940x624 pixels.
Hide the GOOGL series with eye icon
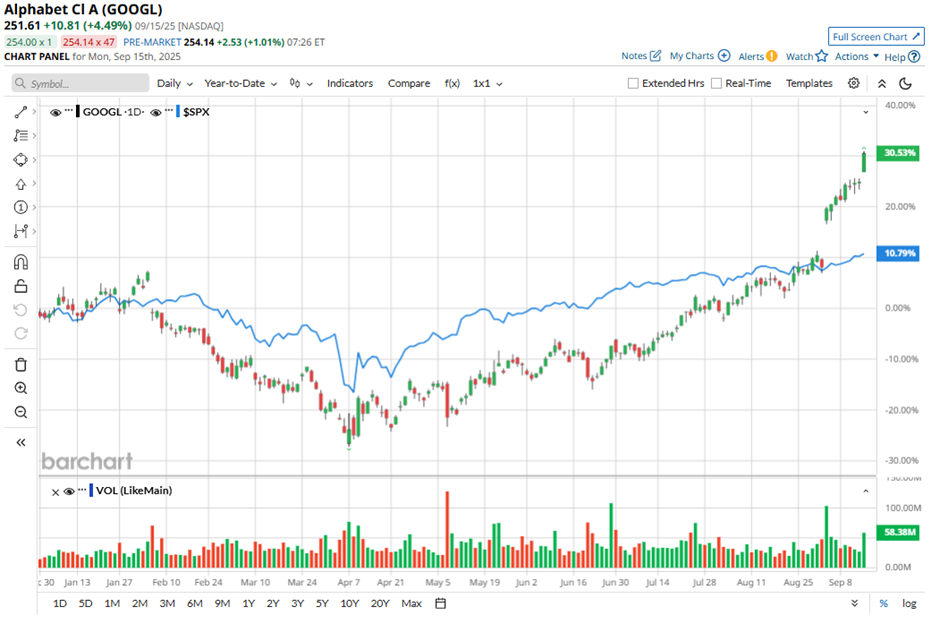pos(56,113)
